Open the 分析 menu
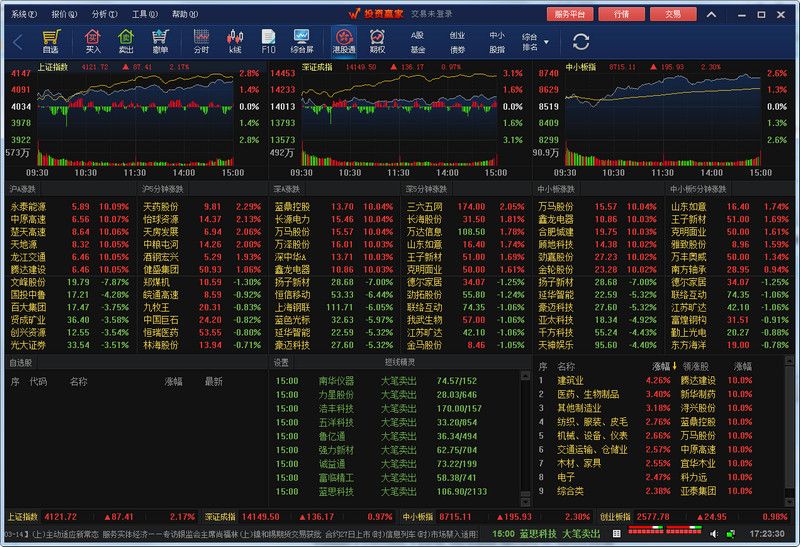Viewport: 800px width, 547px height. coord(104,14)
